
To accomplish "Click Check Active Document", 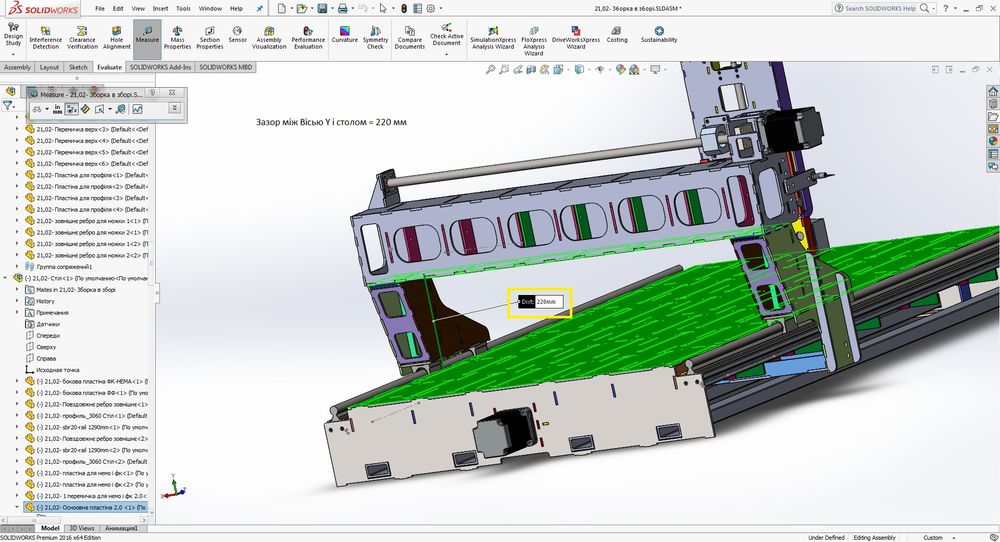I will (446, 34).
